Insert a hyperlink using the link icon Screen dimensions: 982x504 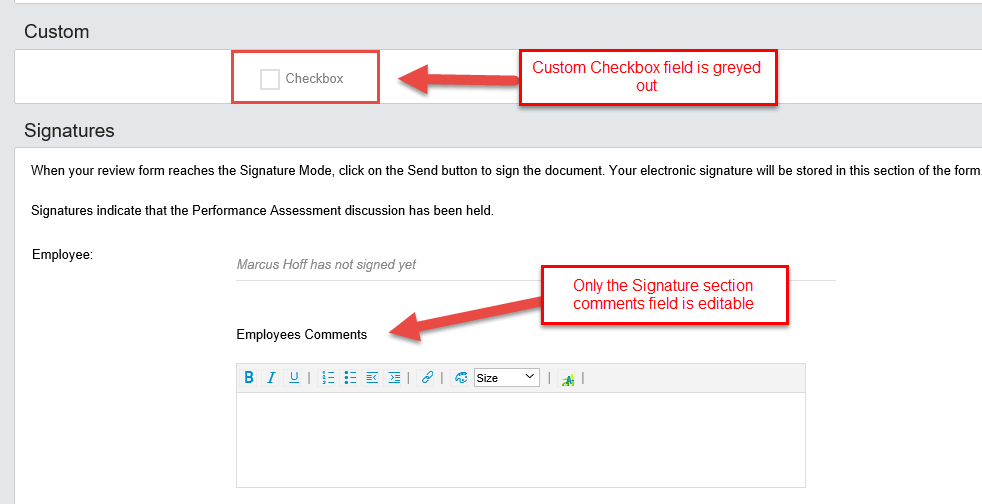coord(427,378)
